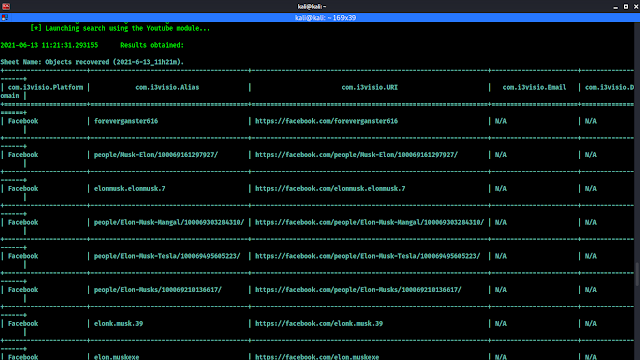The image size is (640, 360).
Task: Minimize the terminal window
Action: tap(616, 7)
